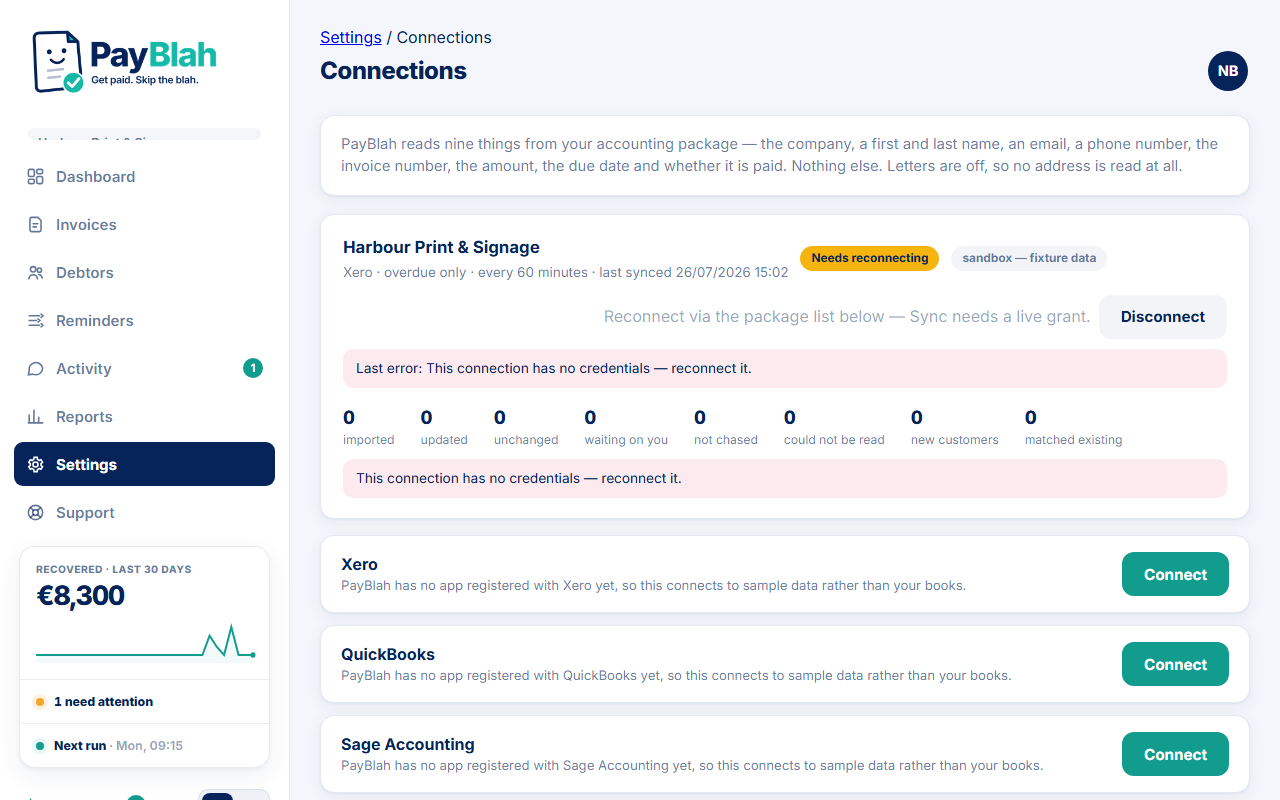Open the Support page
This screenshot has height=800, width=1280.
point(144,513)
